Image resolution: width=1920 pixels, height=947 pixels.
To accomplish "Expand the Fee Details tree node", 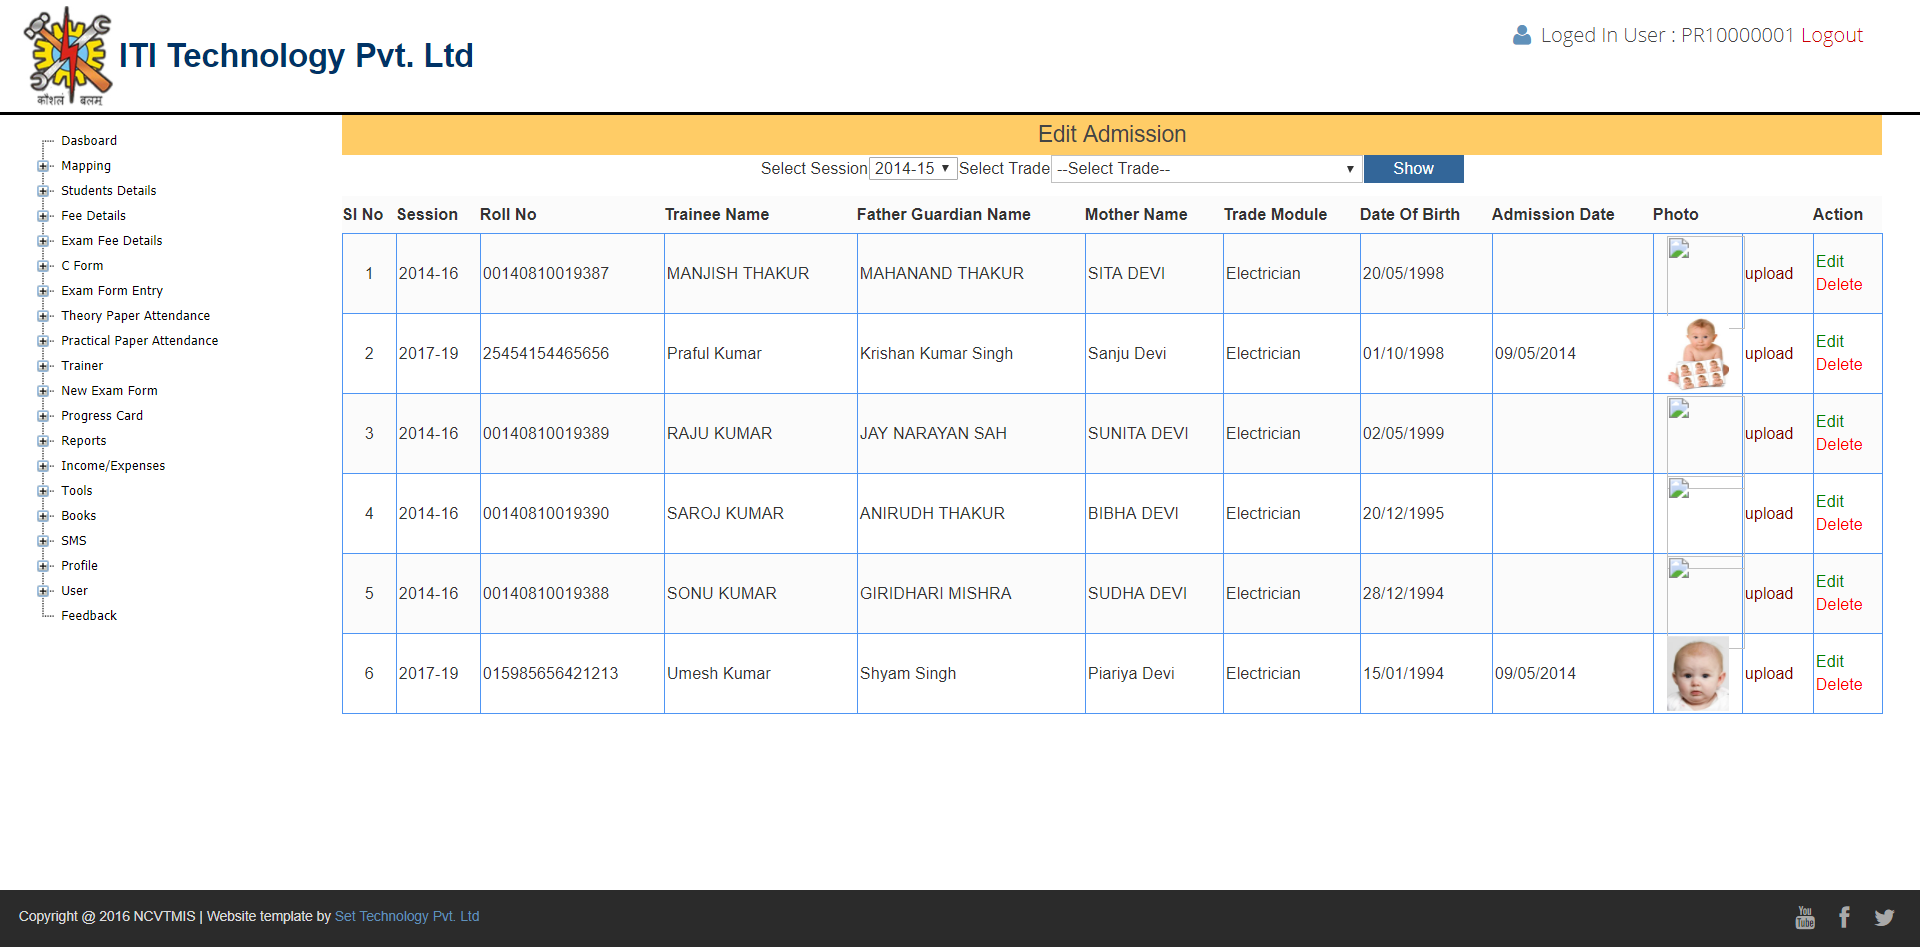I will pyautogui.click(x=43, y=216).
